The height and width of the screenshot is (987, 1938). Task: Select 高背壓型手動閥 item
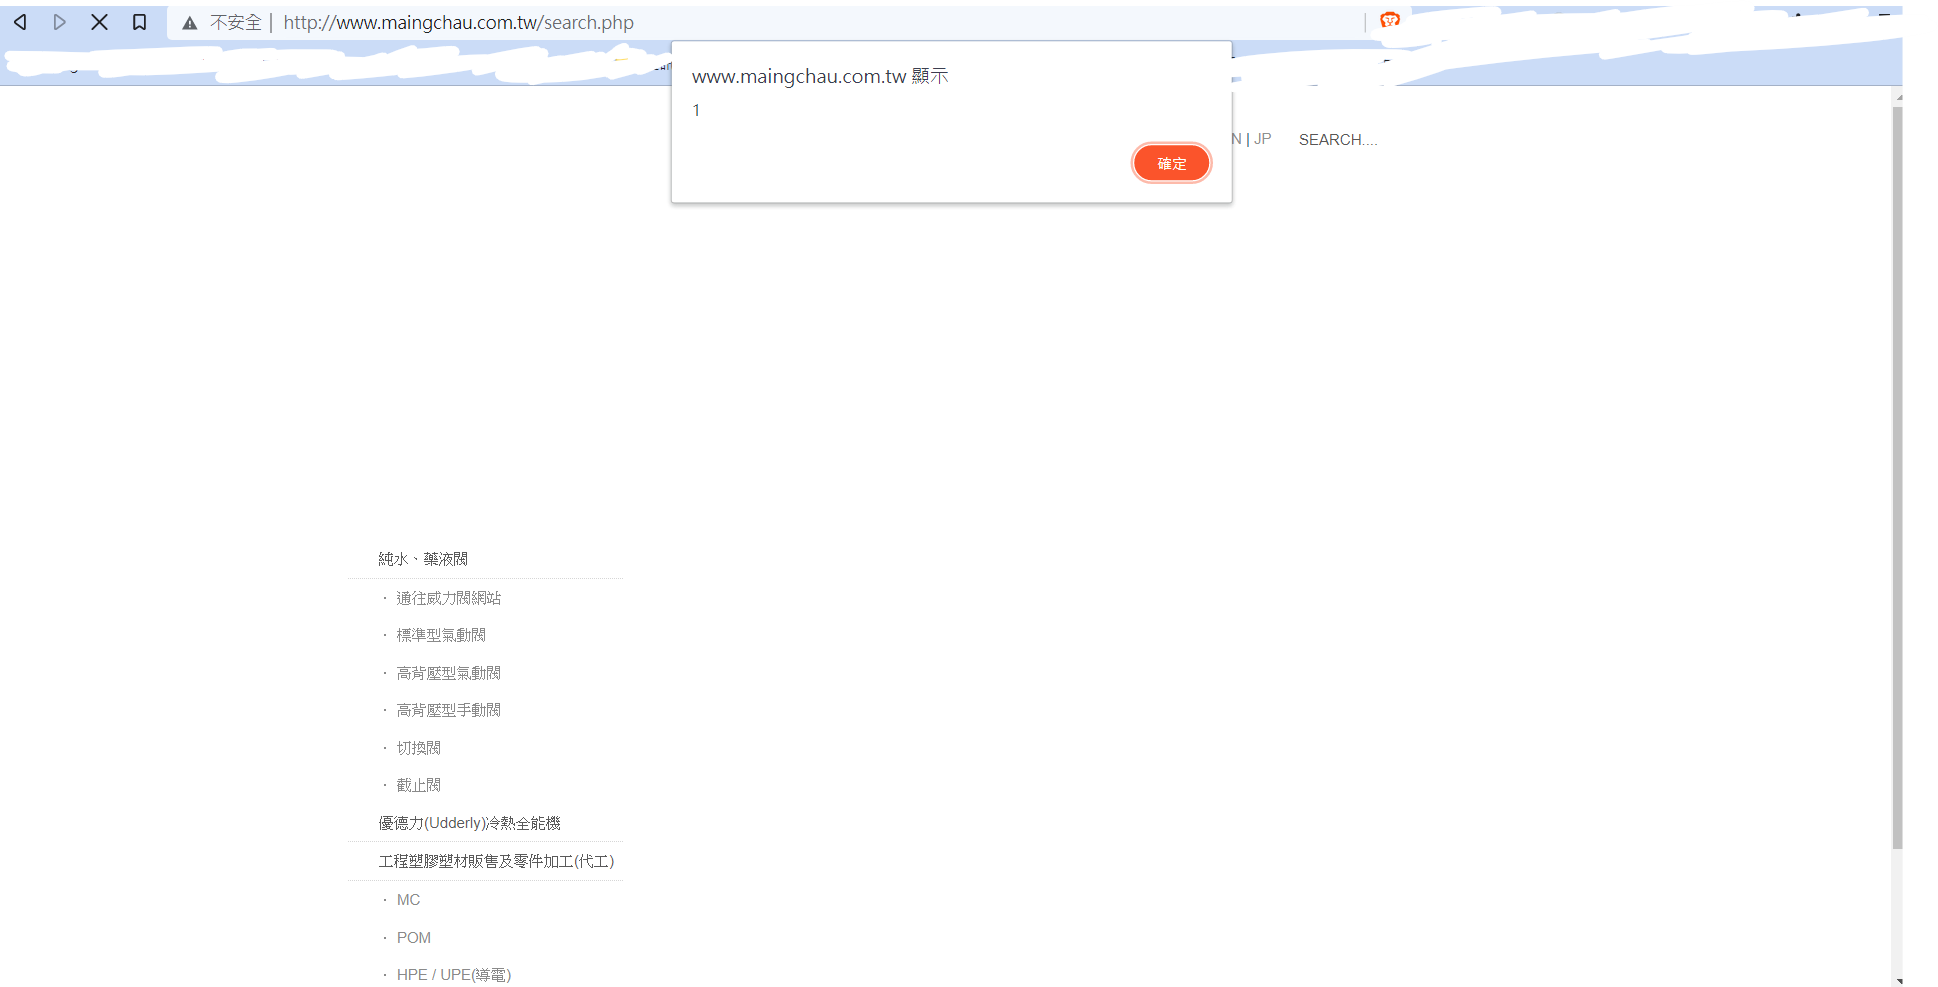click(449, 710)
